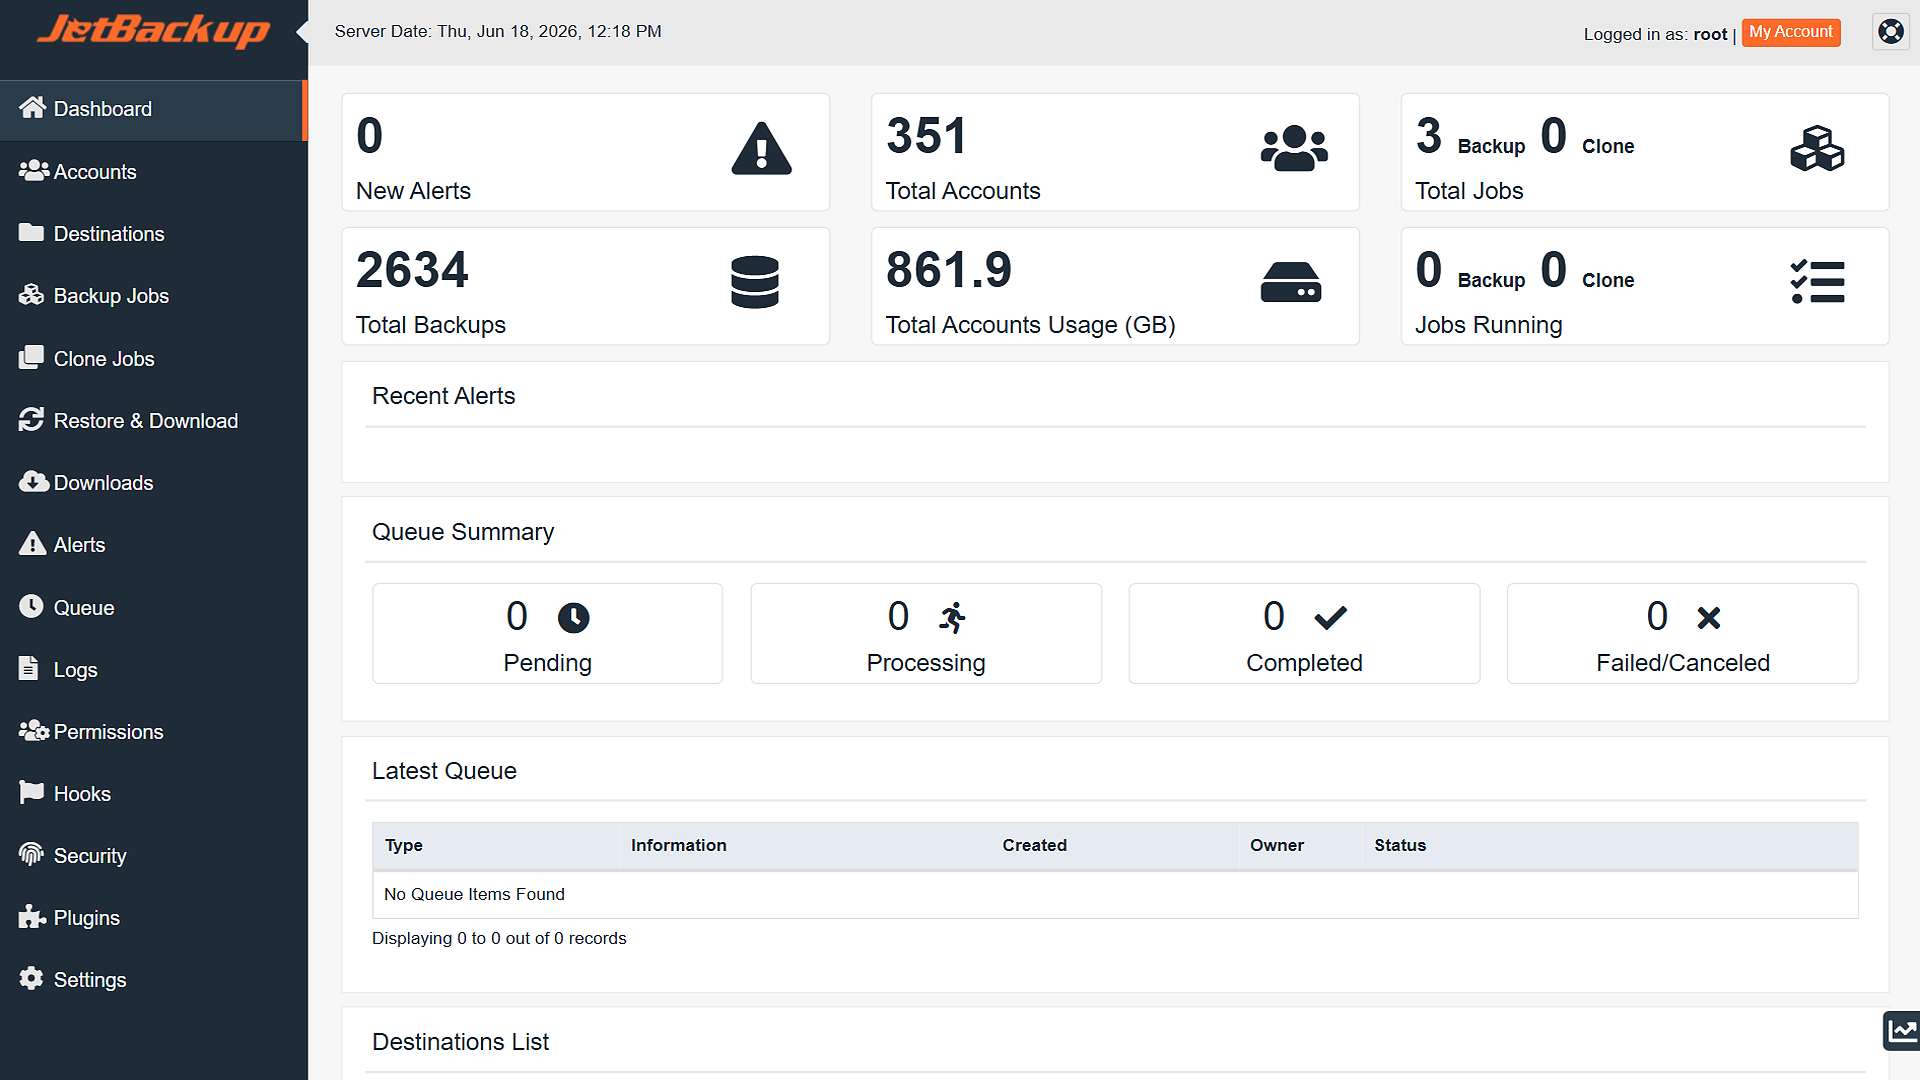Click the Recent Alerts heading
1920x1080 pixels.
pyautogui.click(x=443, y=396)
